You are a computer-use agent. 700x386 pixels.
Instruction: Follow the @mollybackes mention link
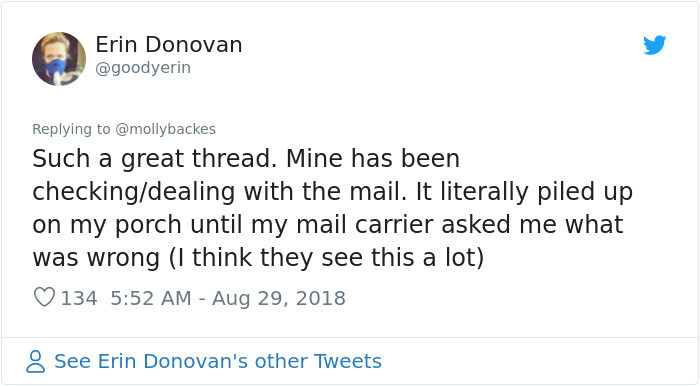pyautogui.click(x=165, y=129)
